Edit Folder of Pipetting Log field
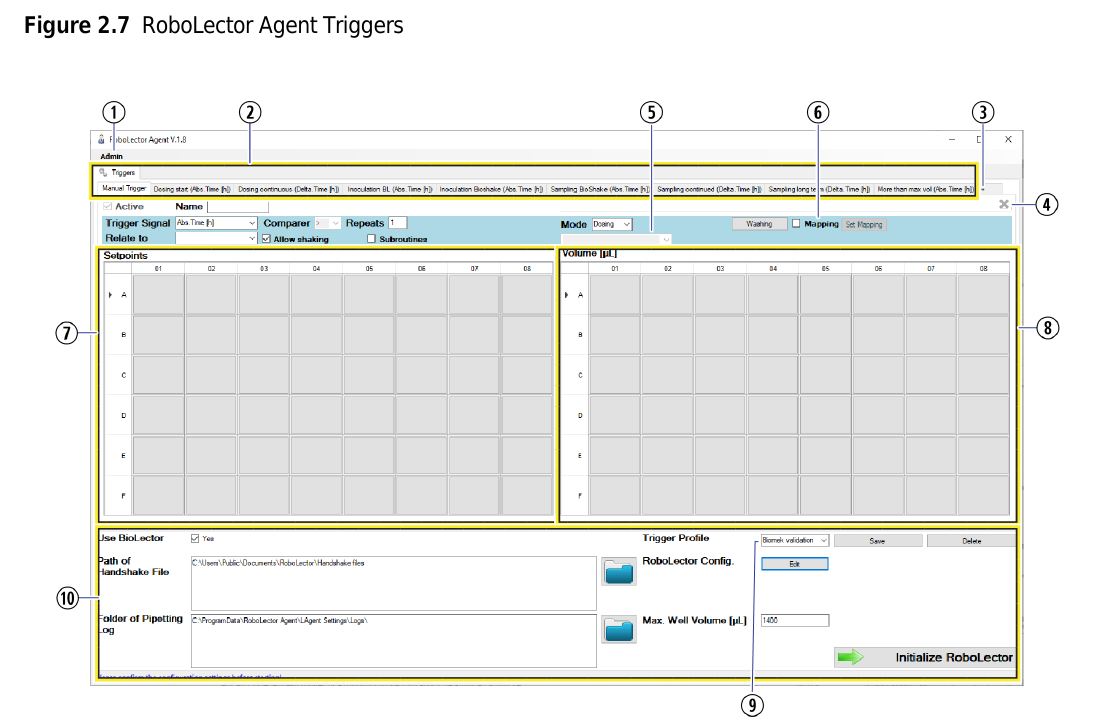Screen dimensions: 1100x720 tap(394, 641)
